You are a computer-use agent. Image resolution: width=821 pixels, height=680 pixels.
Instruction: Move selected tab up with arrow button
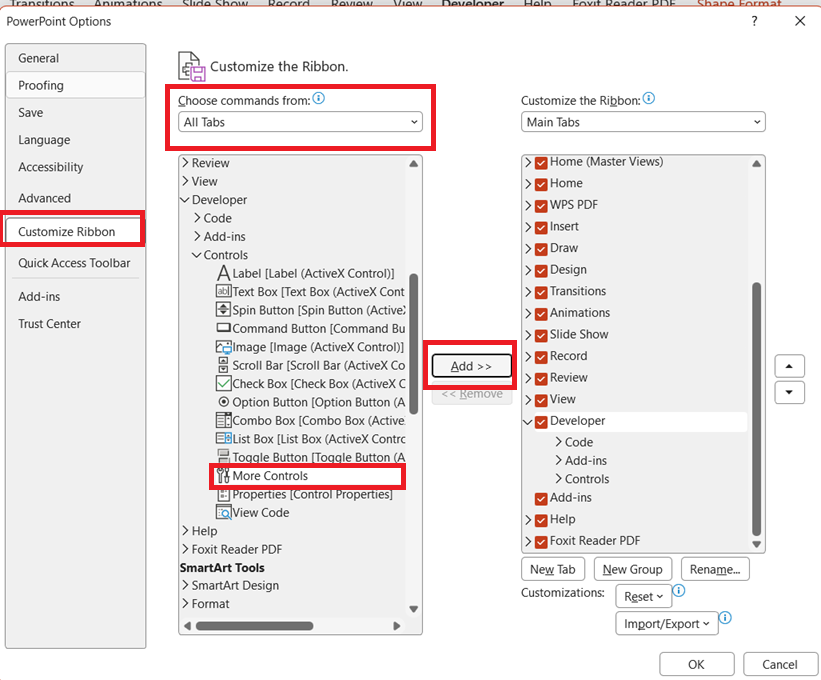(789, 366)
